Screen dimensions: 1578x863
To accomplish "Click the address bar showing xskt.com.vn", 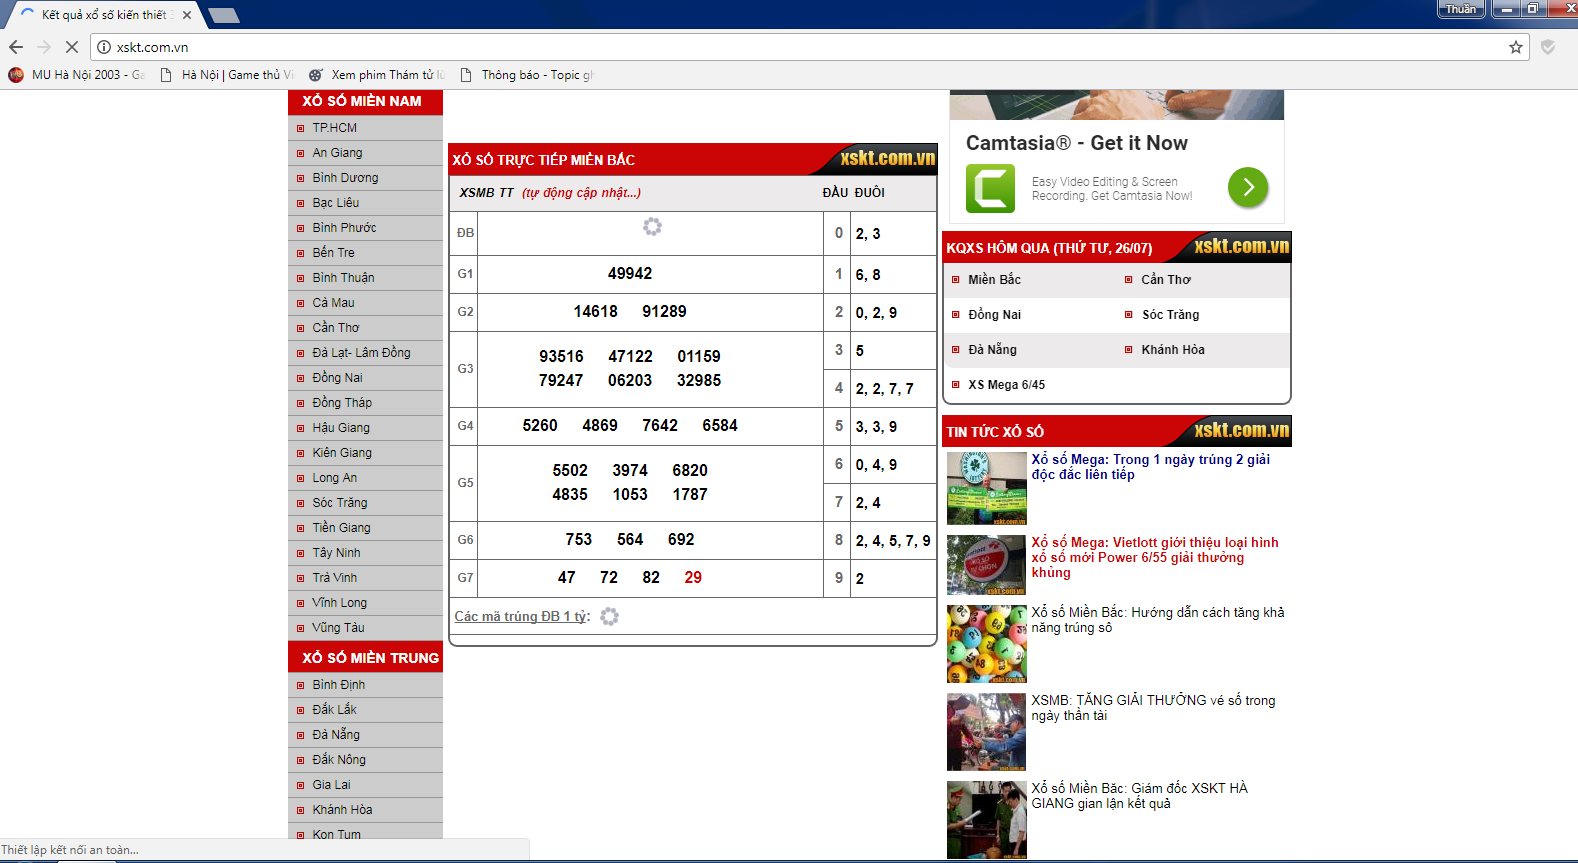I will click(x=800, y=47).
